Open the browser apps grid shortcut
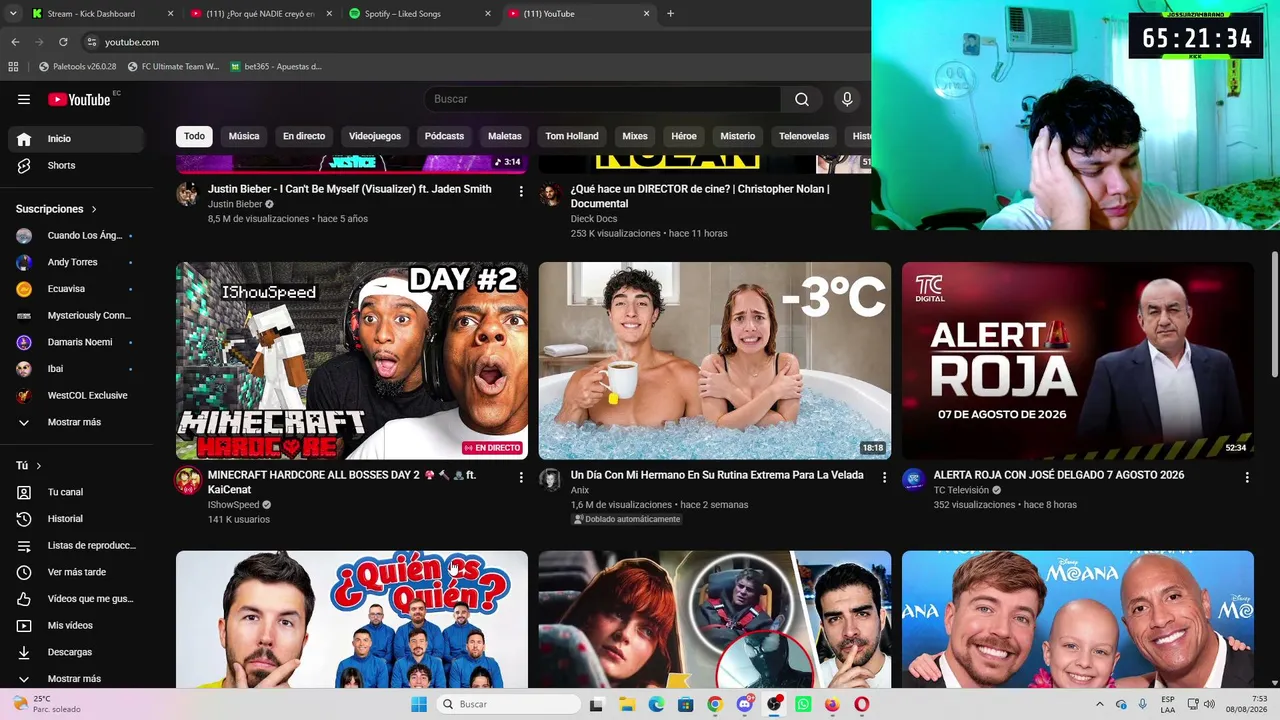This screenshot has width=1280, height=720. tap(13, 67)
